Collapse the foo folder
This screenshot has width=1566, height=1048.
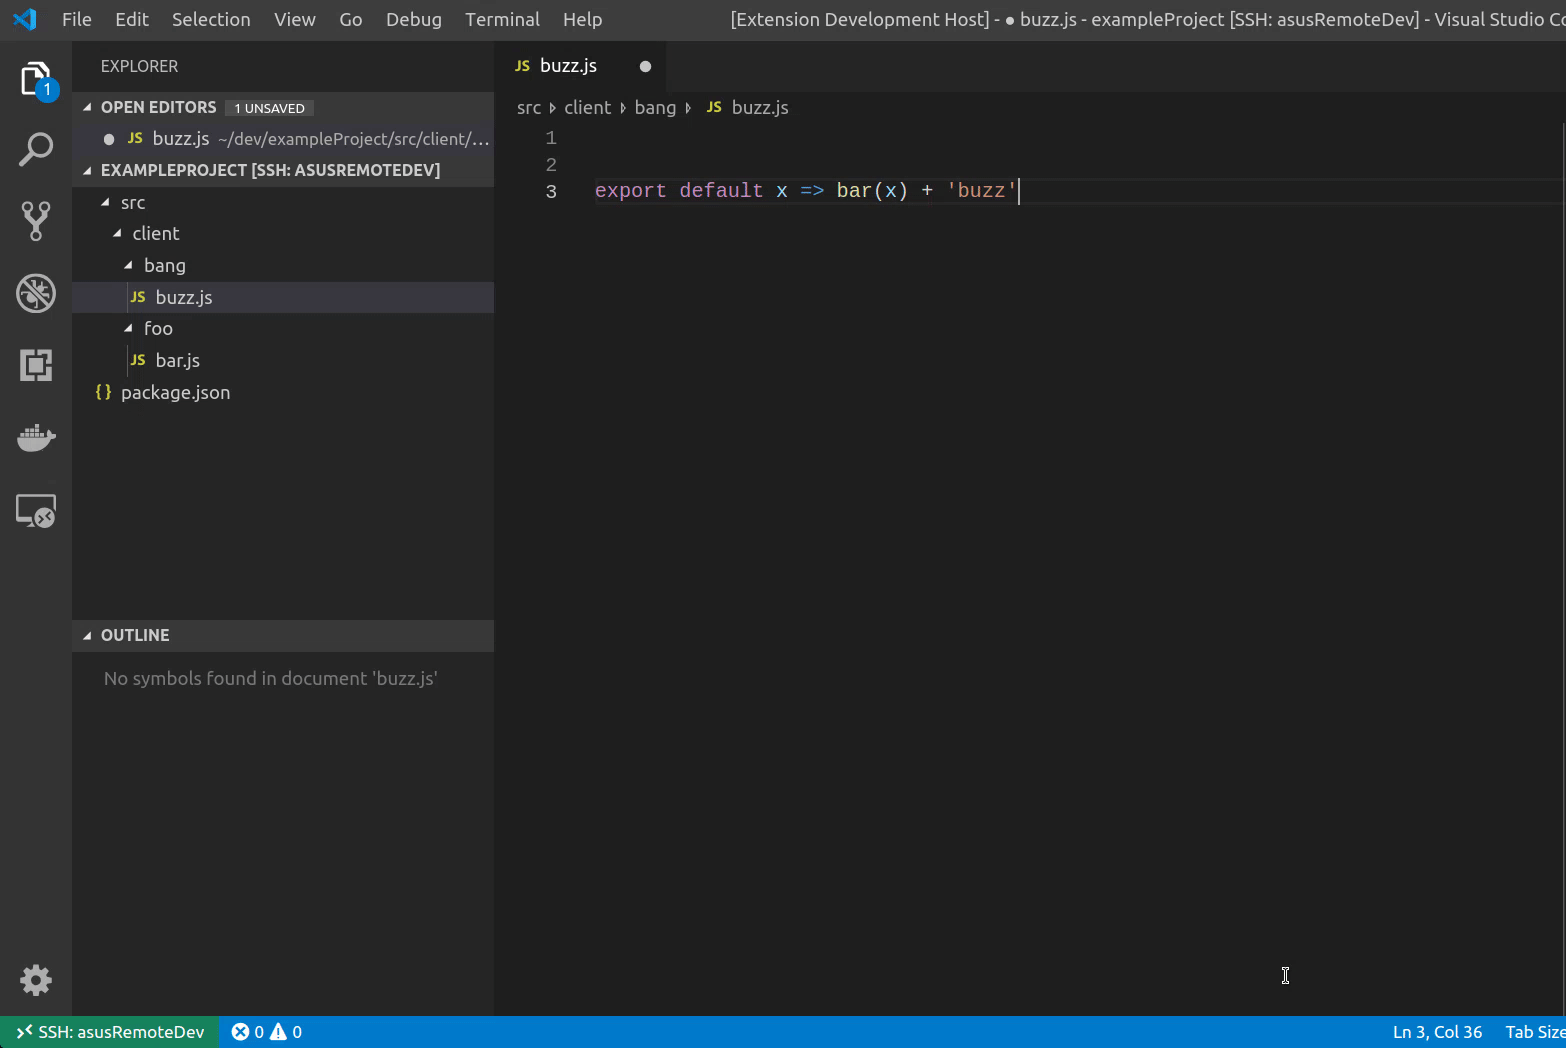coord(128,328)
